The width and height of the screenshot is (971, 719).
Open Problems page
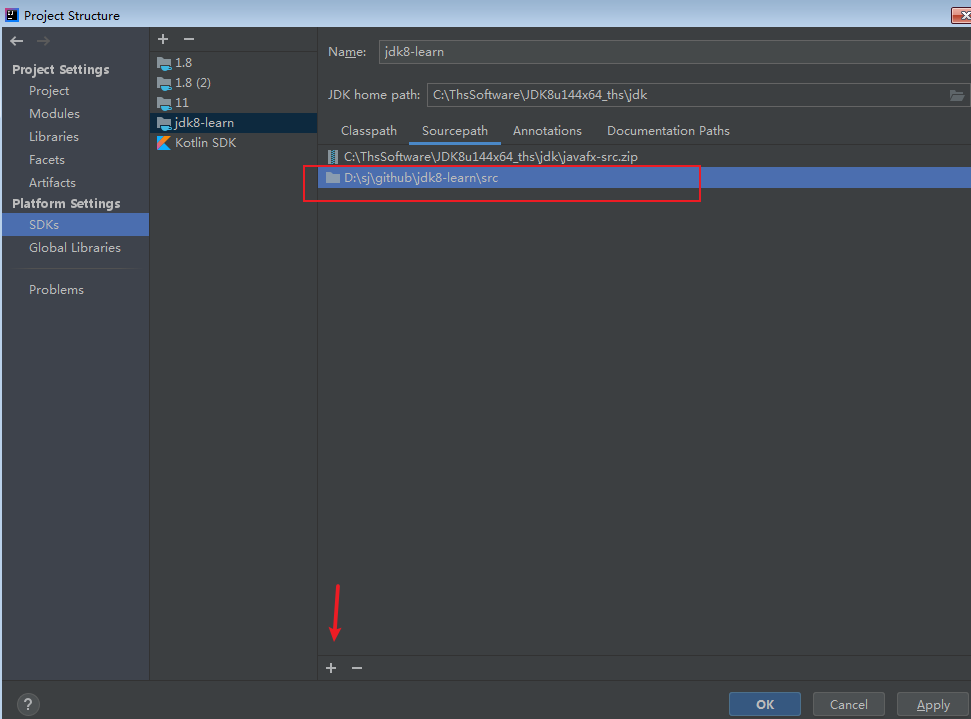56,289
